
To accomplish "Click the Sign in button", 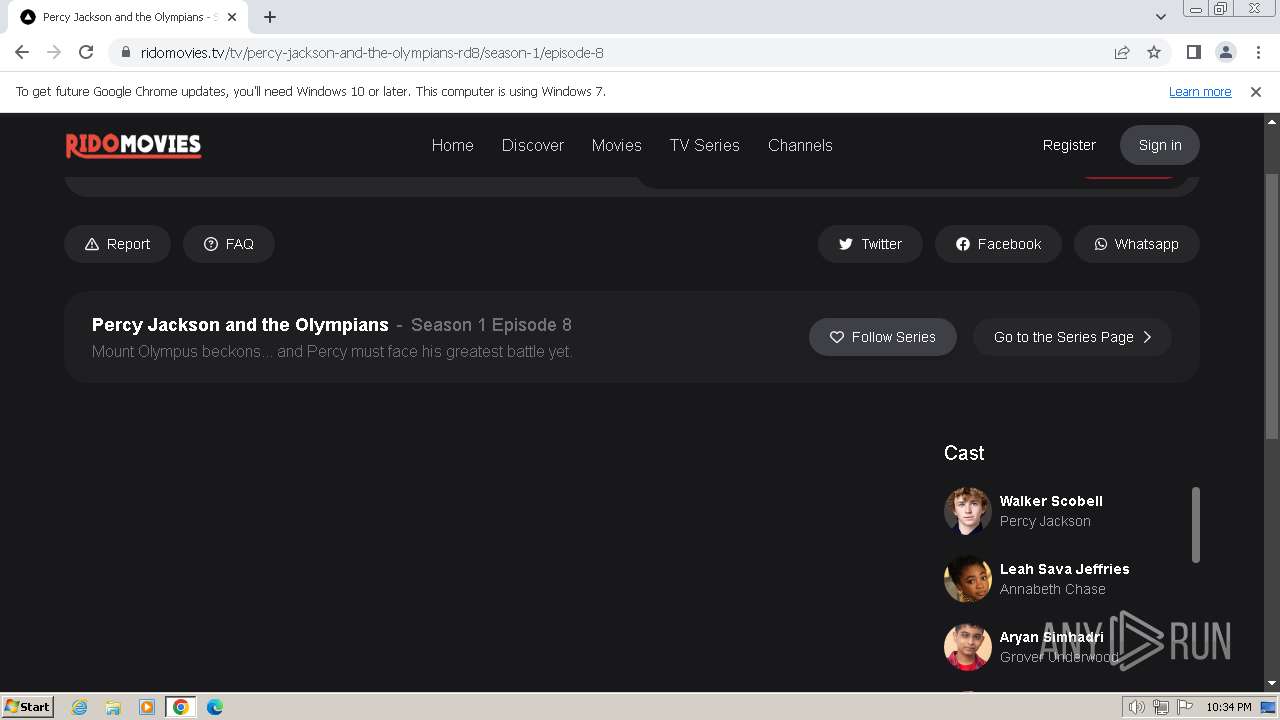I will coord(1160,145).
